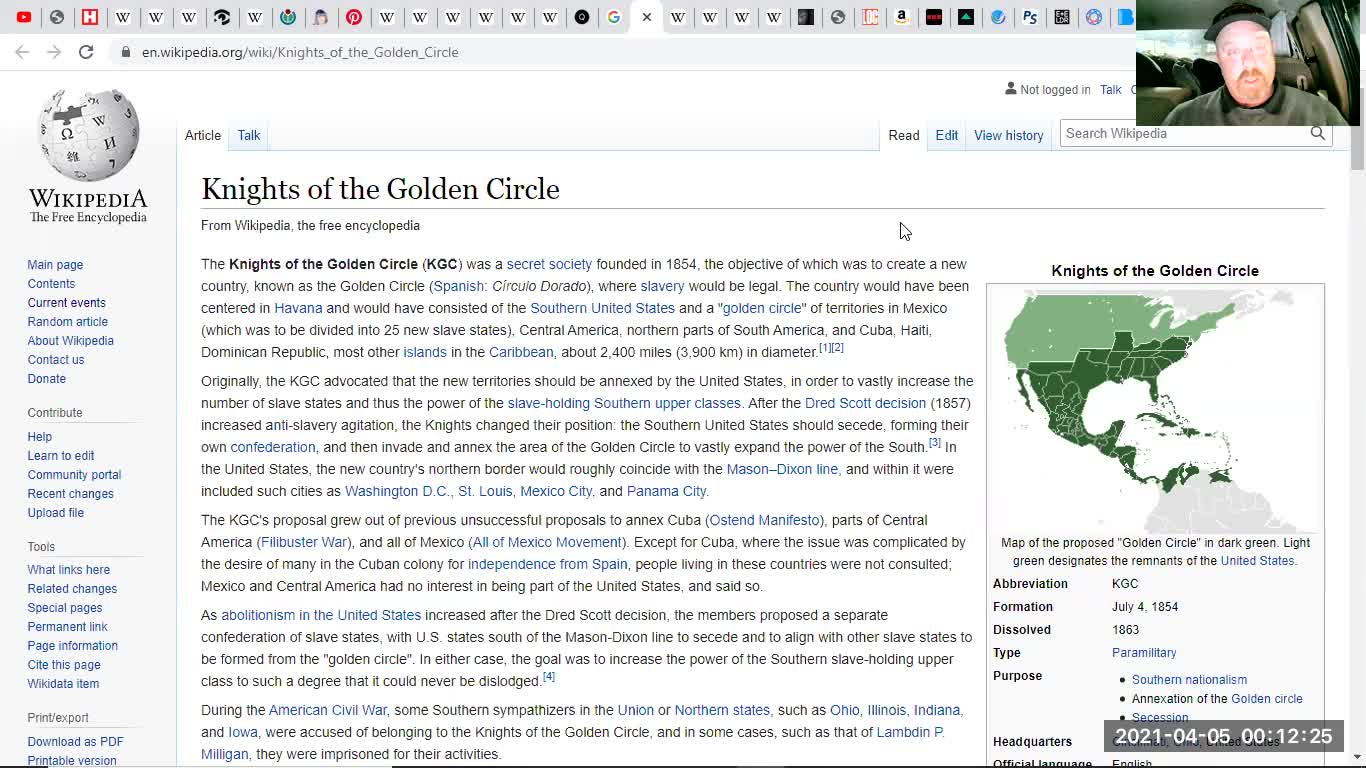Switch to the globe tab beside YouTube

click(x=57, y=17)
